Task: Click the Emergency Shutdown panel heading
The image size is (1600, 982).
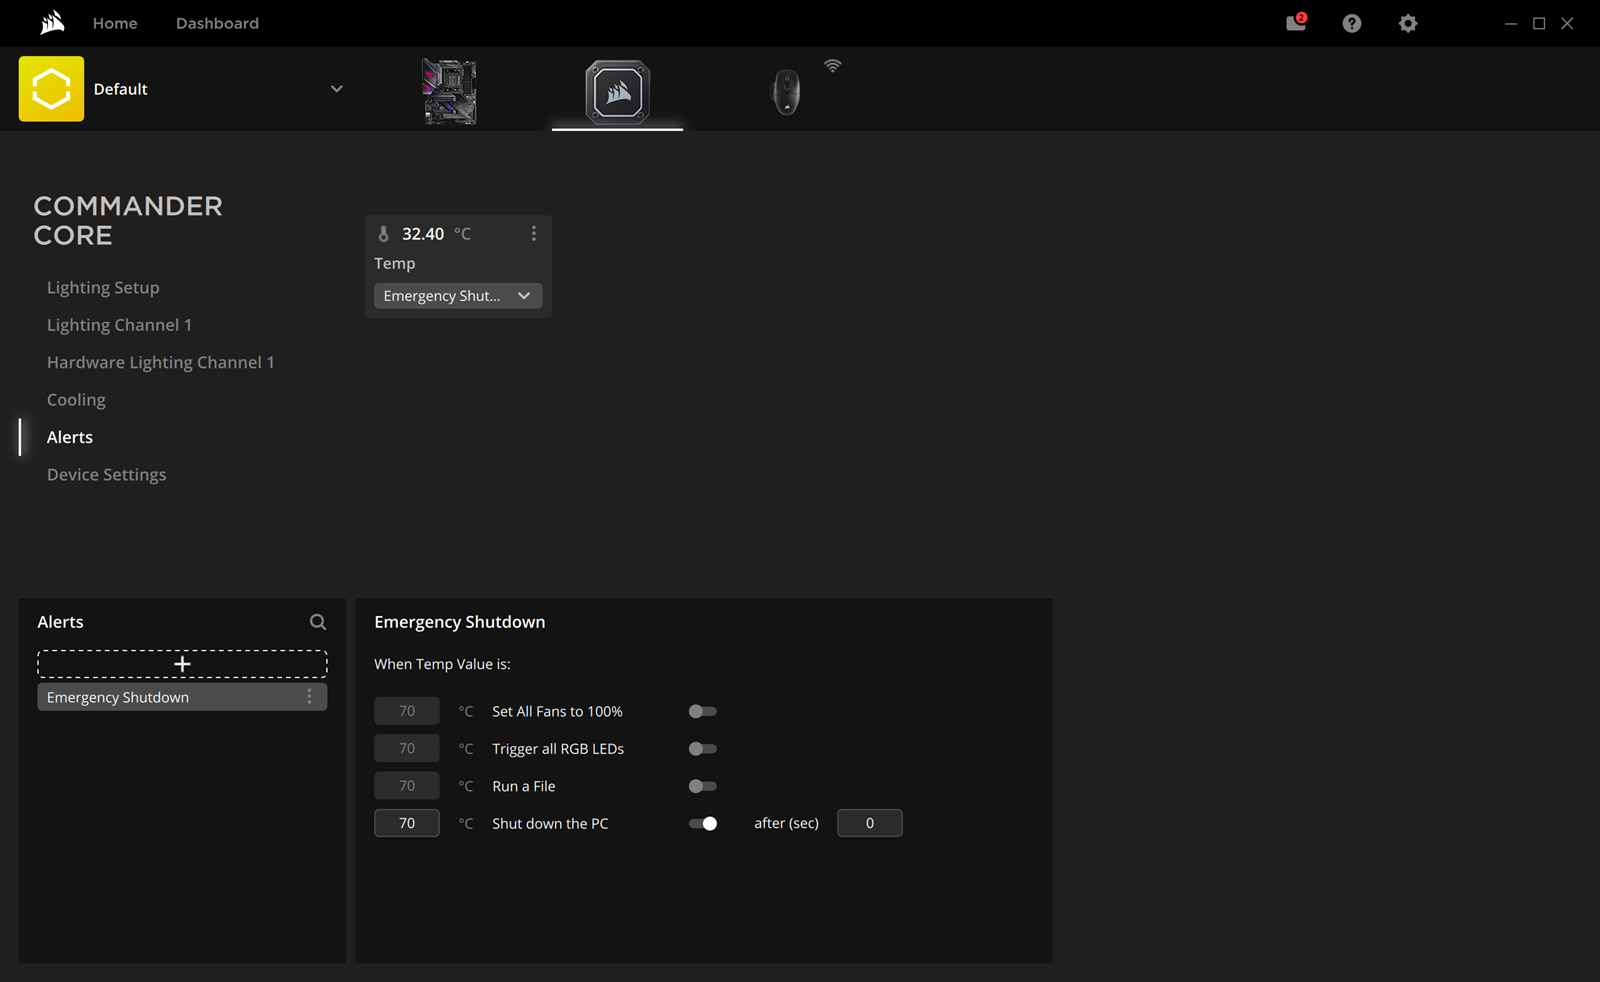Action: point(460,622)
